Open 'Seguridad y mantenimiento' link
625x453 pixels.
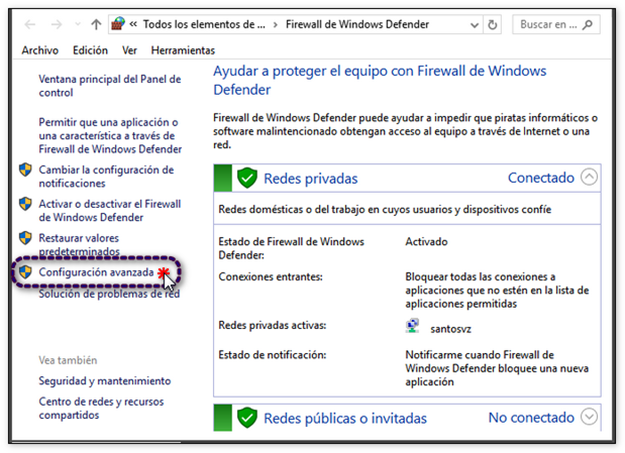pyautogui.click(x=104, y=381)
